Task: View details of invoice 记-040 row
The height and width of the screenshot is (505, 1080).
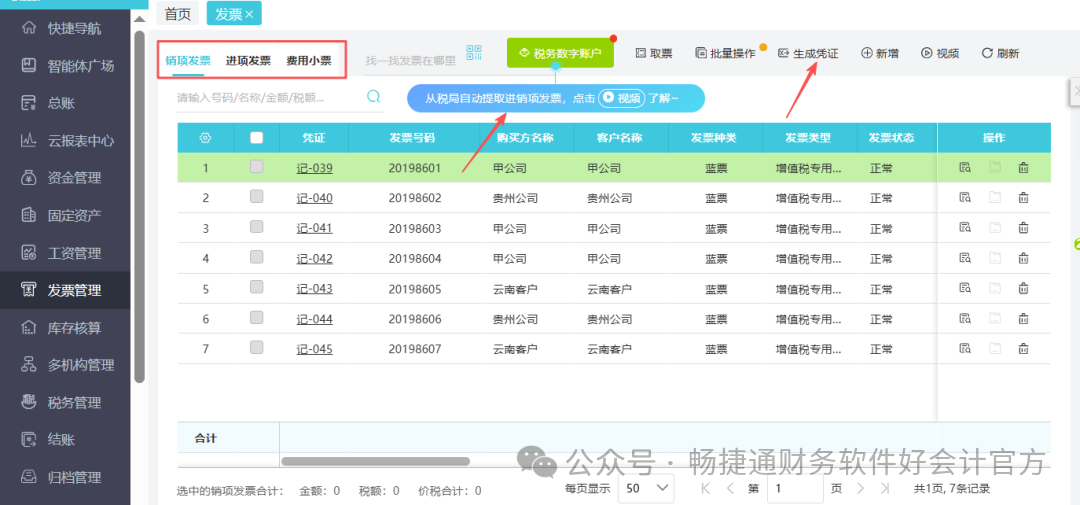Action: [965, 198]
